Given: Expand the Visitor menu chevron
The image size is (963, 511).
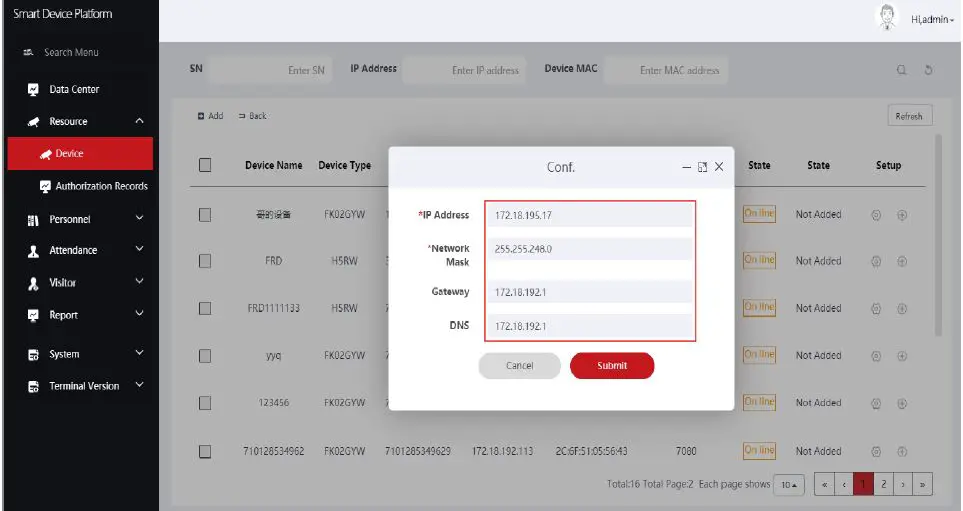Looking at the screenshot, I should click(x=139, y=281).
